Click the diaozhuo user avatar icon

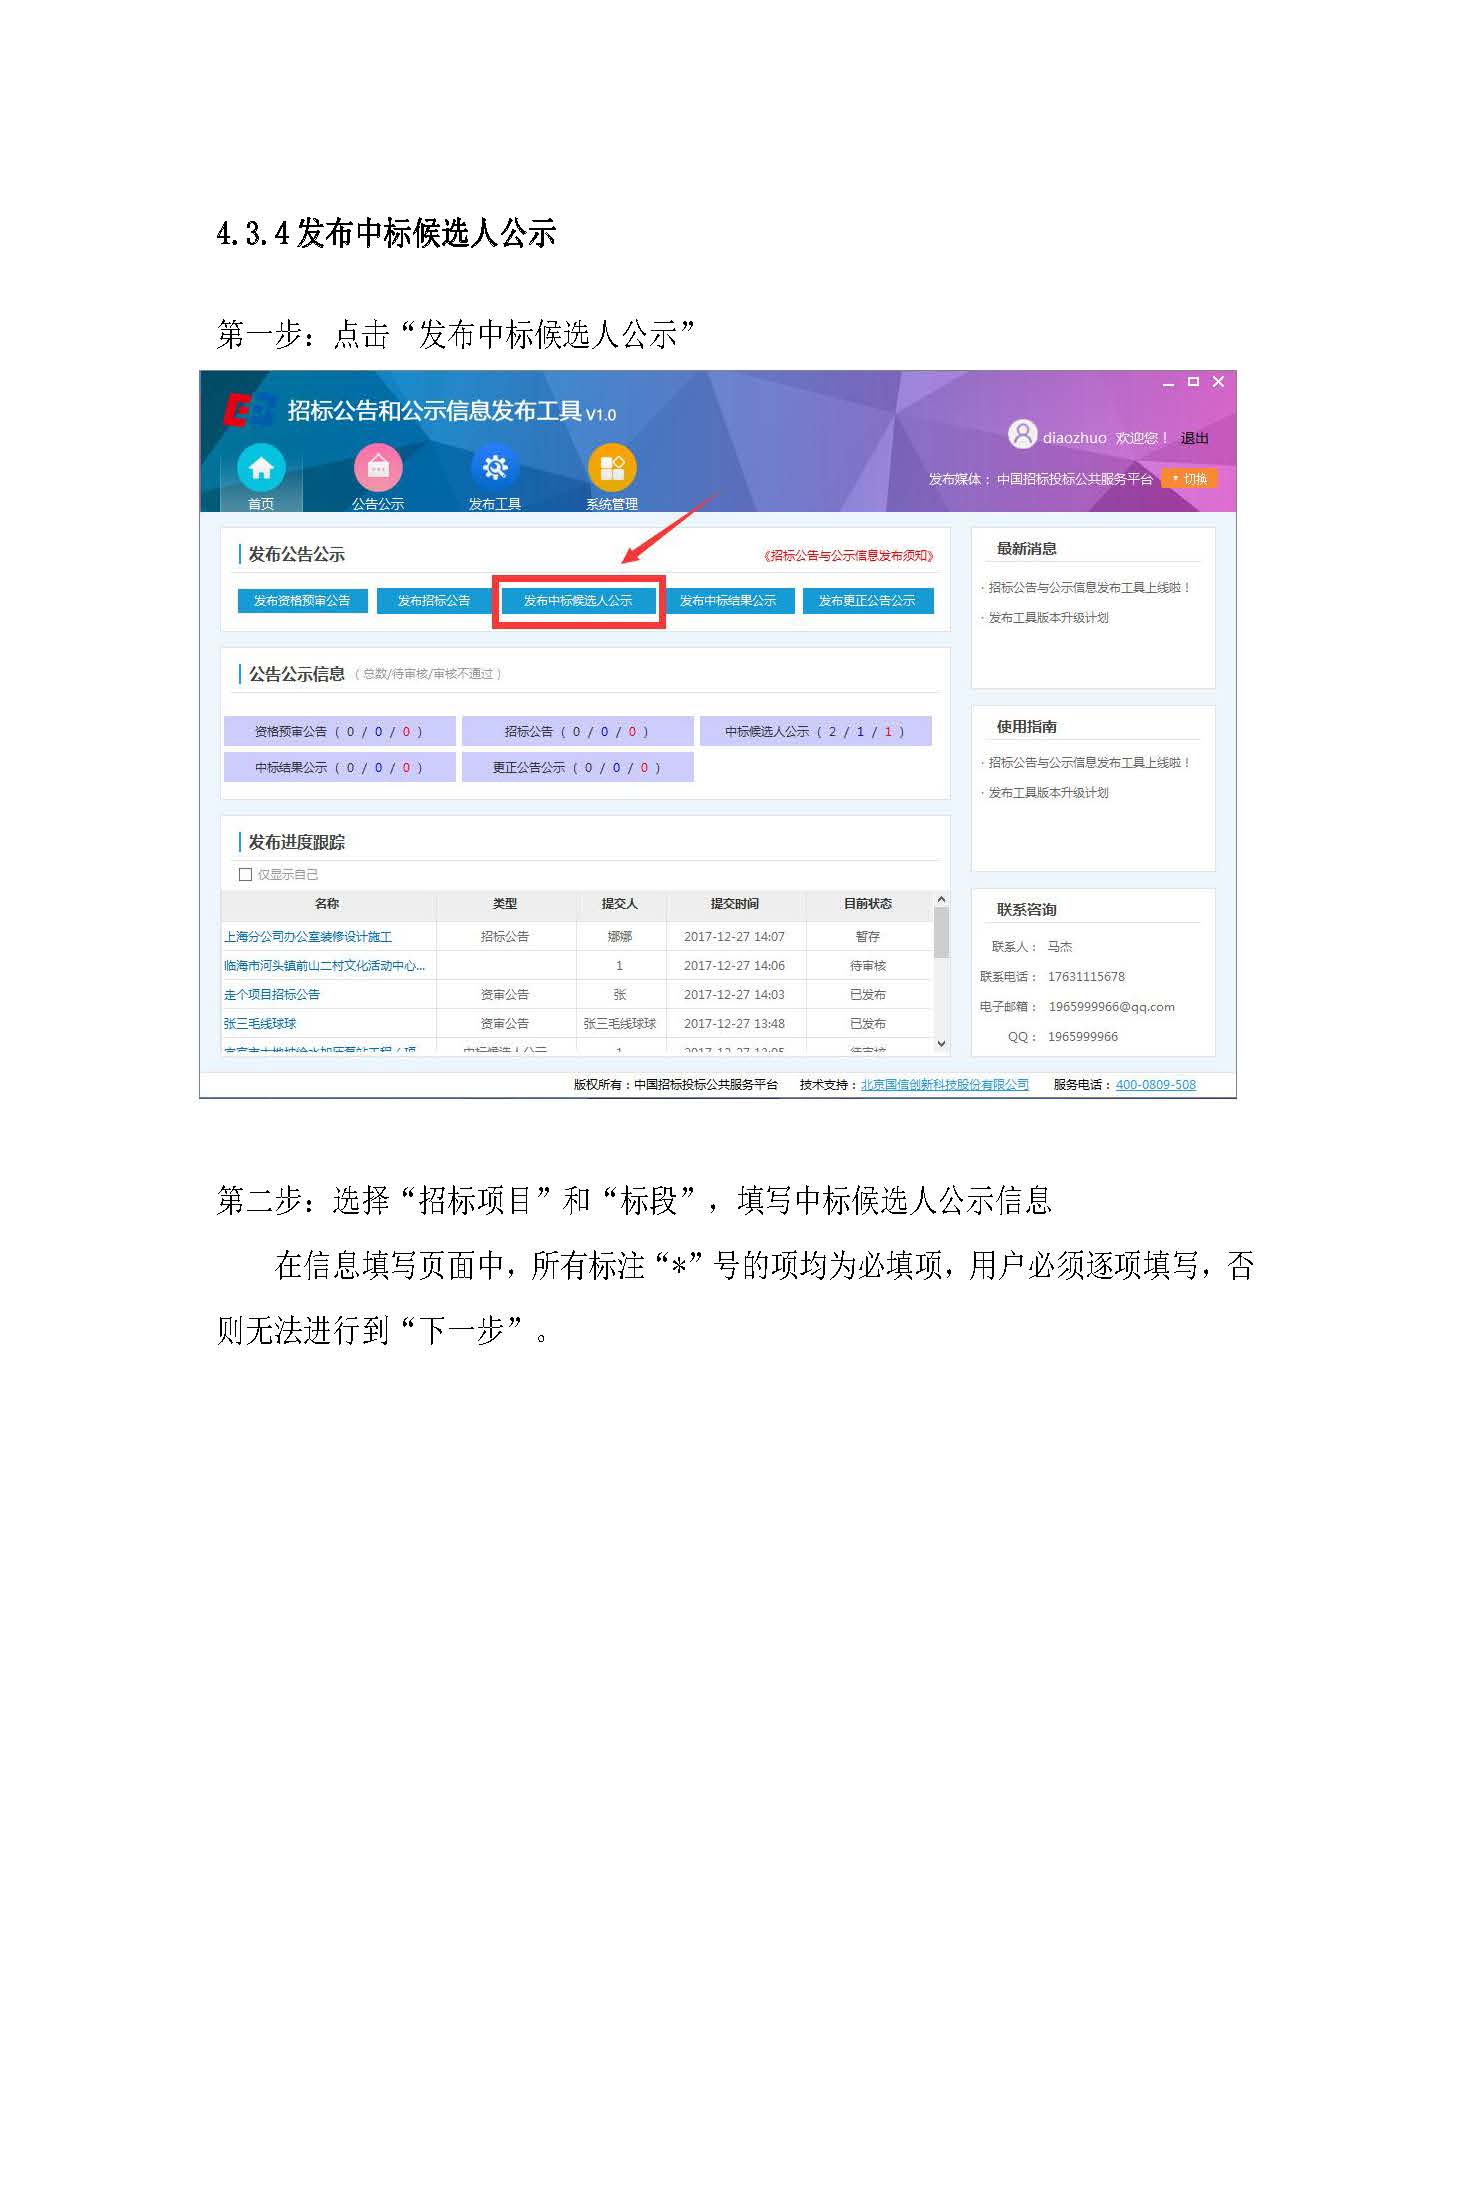1022,435
